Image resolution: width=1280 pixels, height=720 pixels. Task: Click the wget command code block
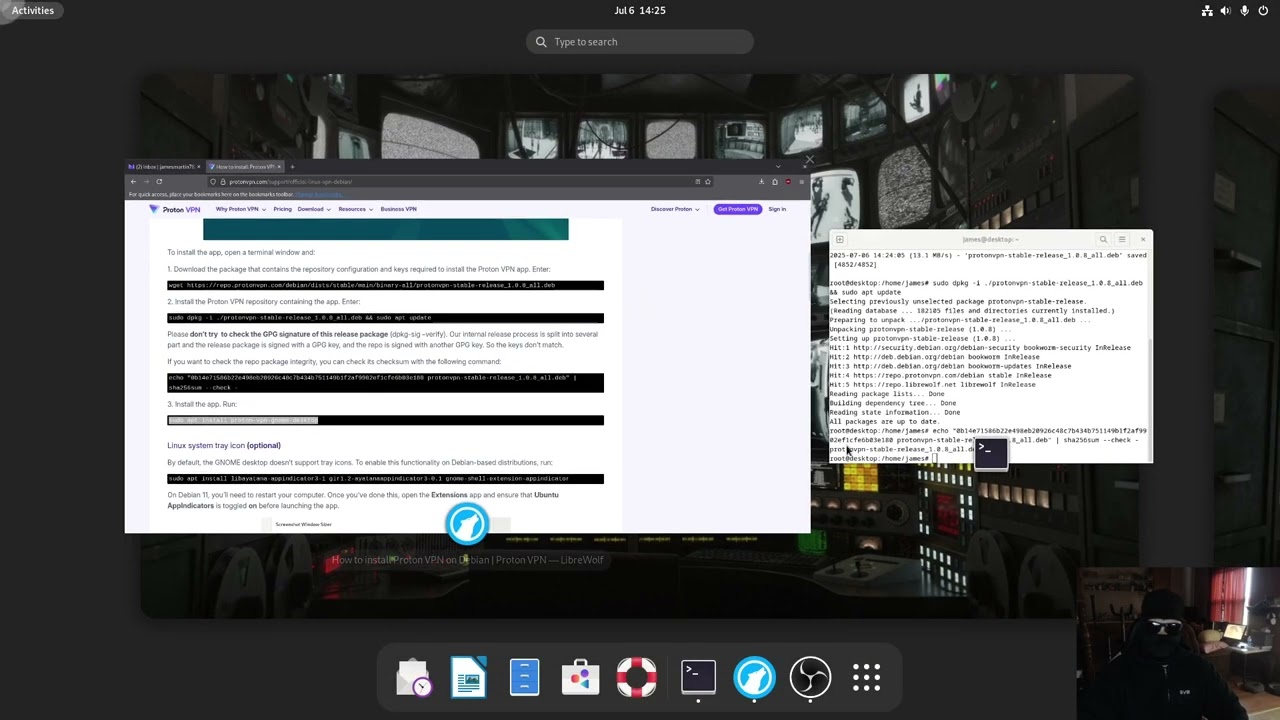[385, 285]
